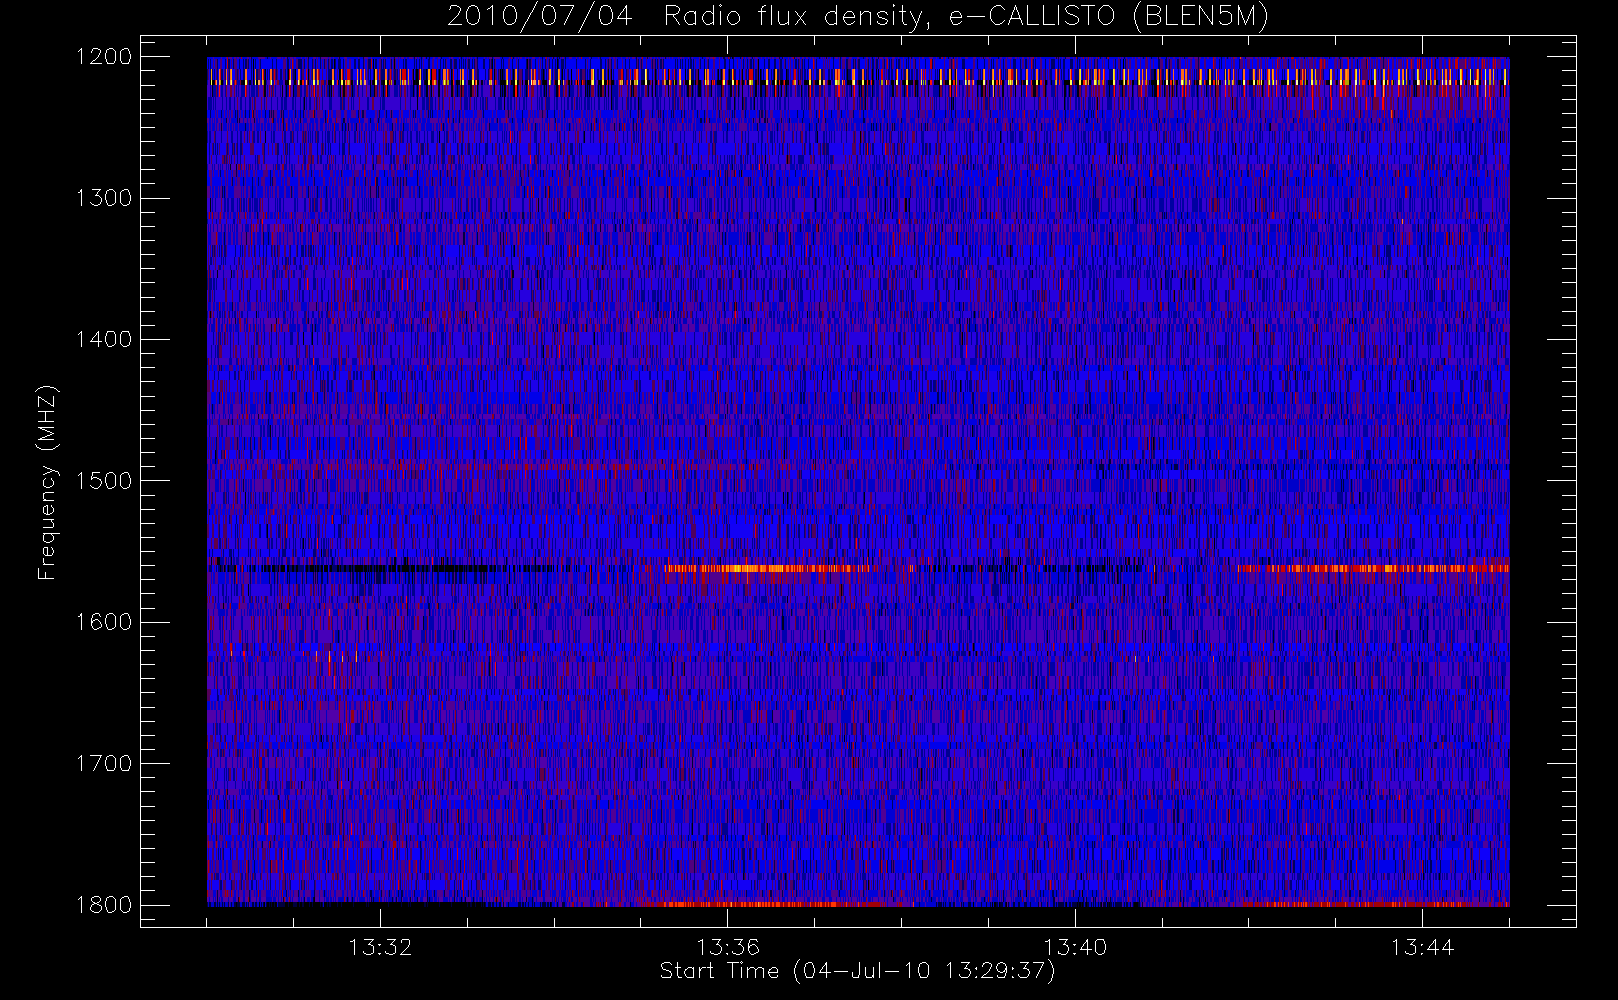
Task: Click the 1400 frequency tick label
Action: (x=104, y=340)
